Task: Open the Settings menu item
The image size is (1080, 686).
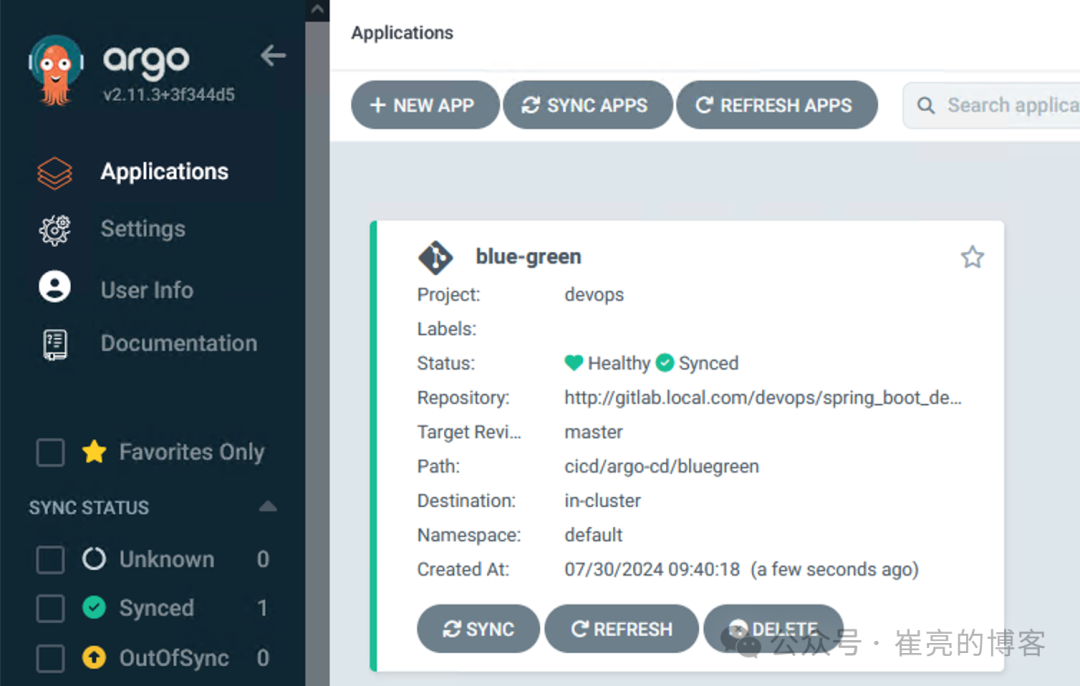Action: (143, 229)
